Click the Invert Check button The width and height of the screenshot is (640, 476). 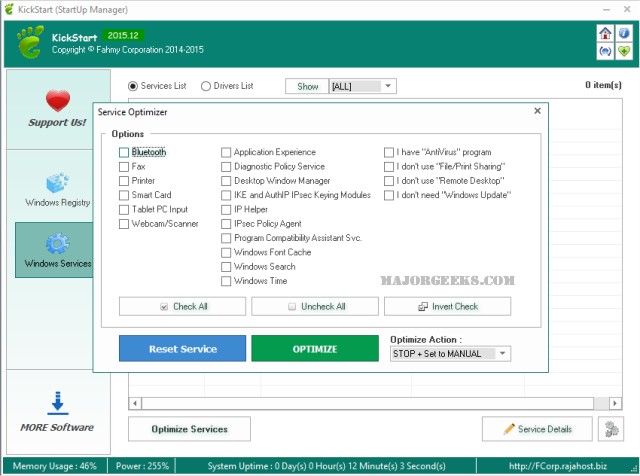[447, 307]
